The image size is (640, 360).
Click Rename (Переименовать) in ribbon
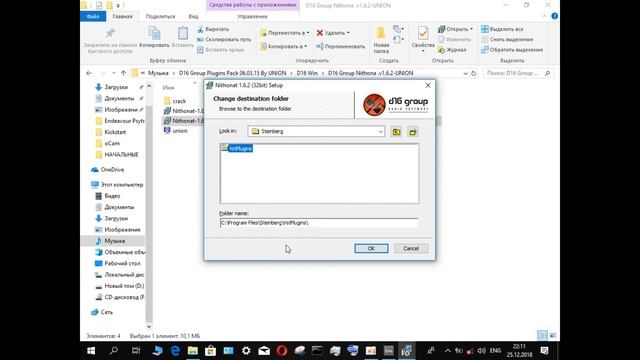tap(340, 46)
